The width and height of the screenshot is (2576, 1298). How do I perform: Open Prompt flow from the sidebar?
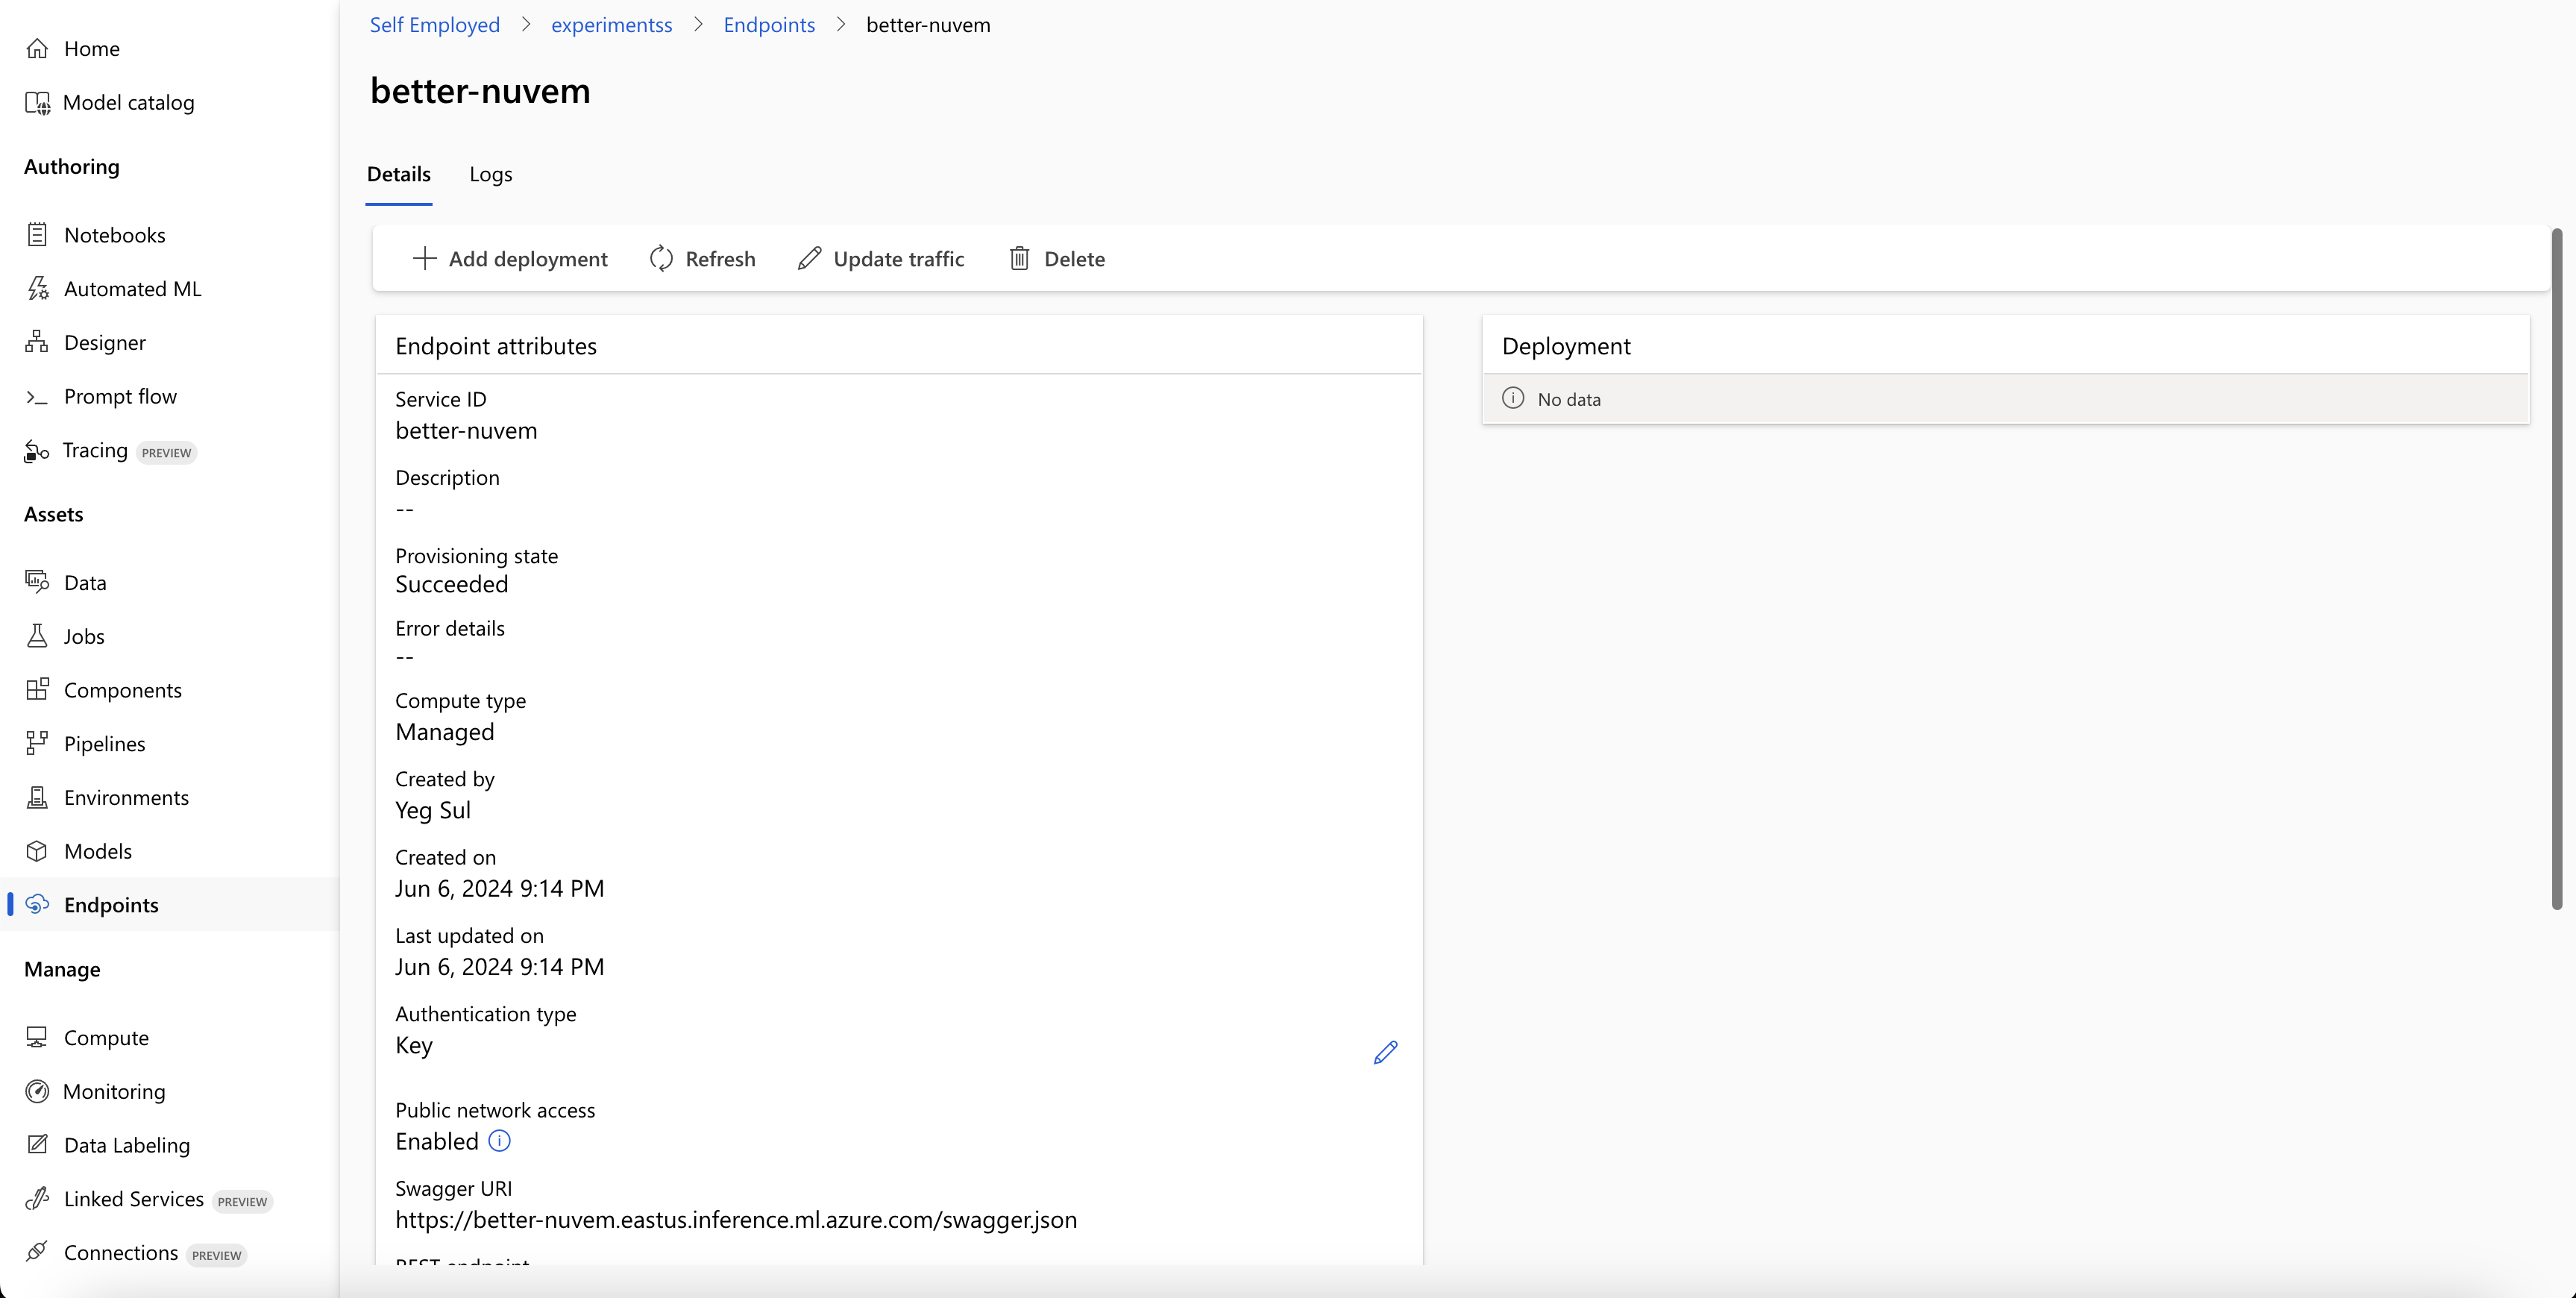119,397
